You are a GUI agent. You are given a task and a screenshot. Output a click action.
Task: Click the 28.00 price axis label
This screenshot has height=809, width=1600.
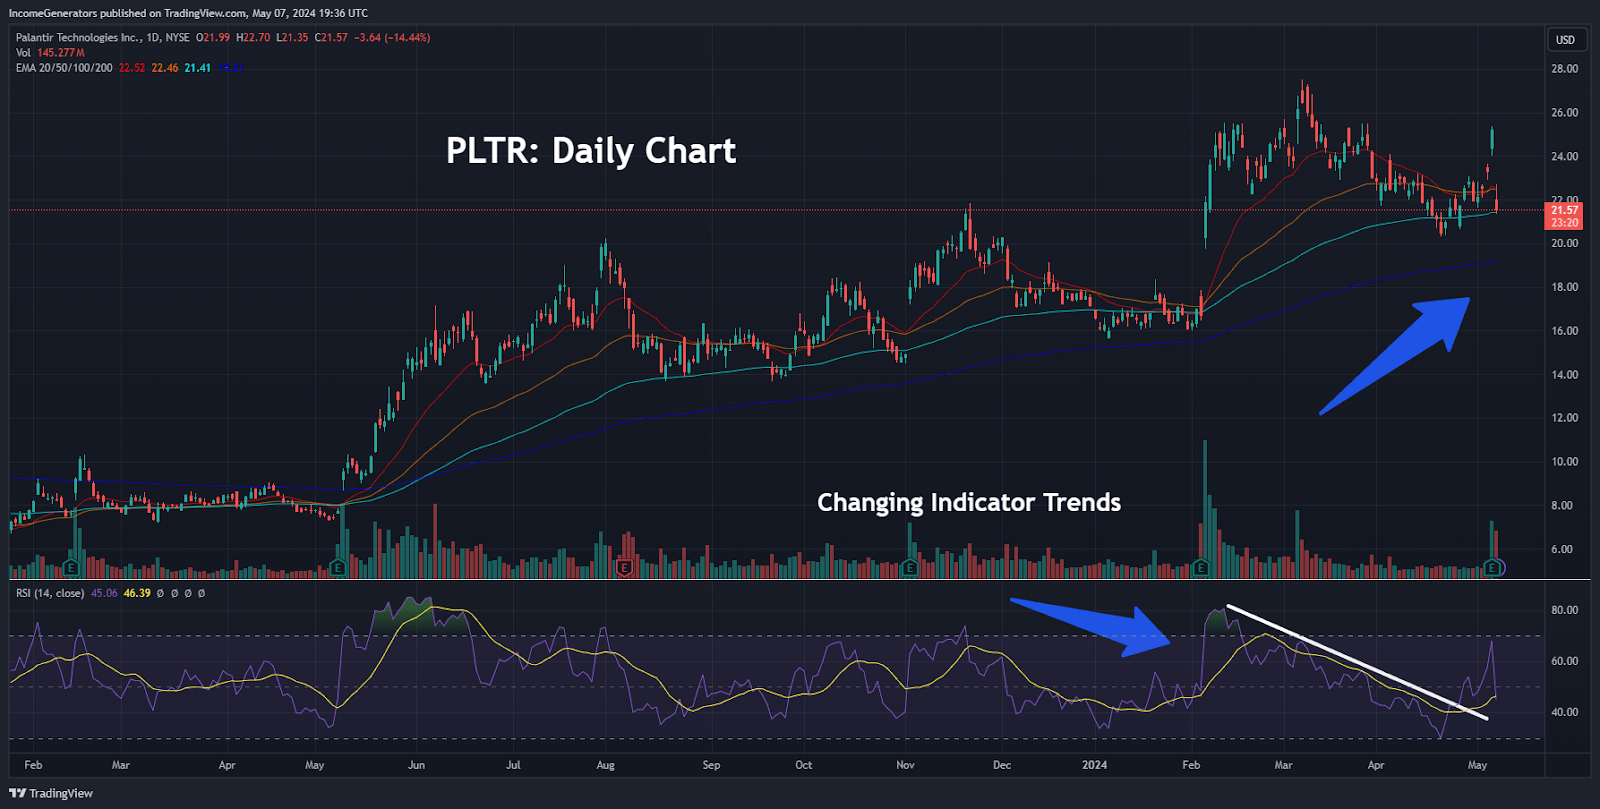click(x=1565, y=69)
